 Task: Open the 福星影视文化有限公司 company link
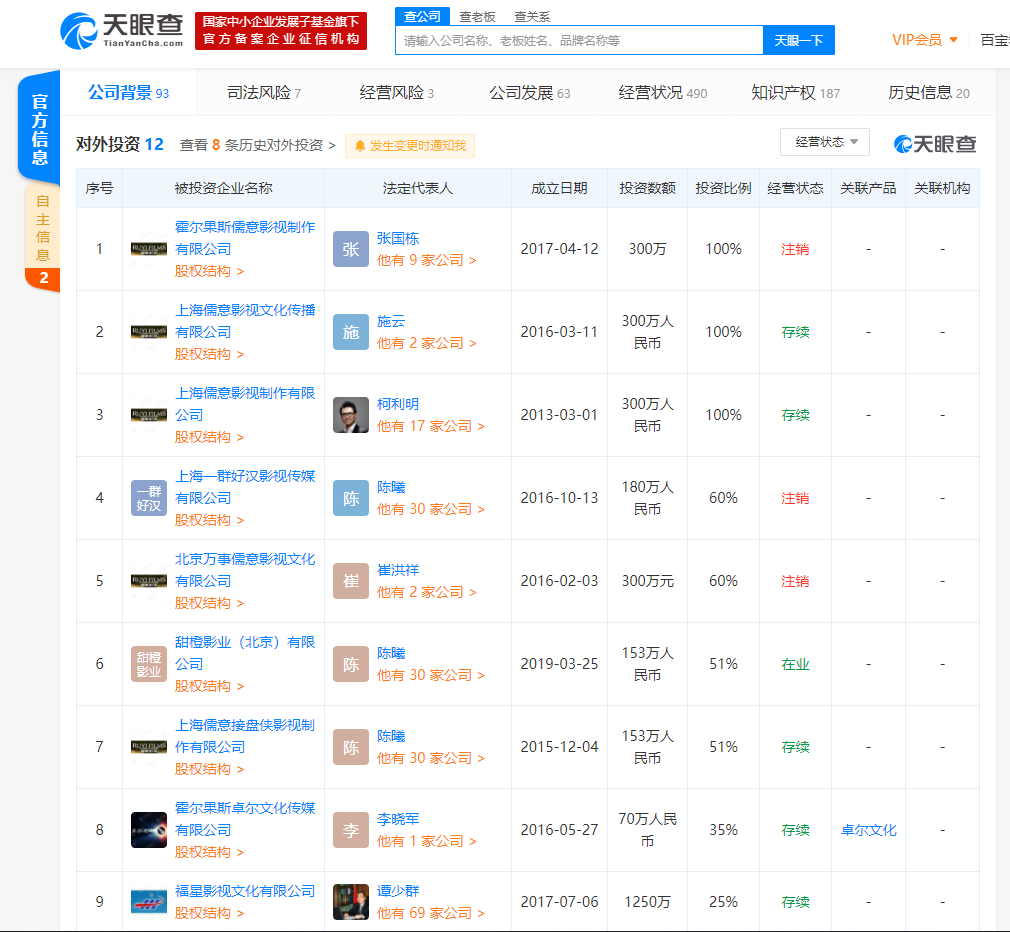coord(245,891)
